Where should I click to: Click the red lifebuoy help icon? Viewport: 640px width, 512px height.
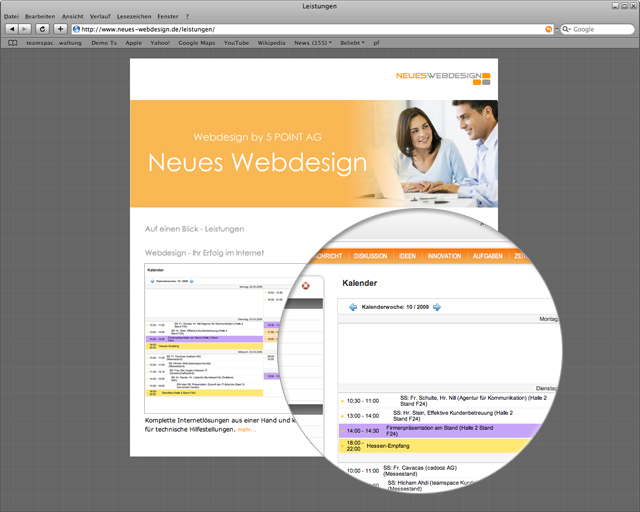tap(306, 285)
